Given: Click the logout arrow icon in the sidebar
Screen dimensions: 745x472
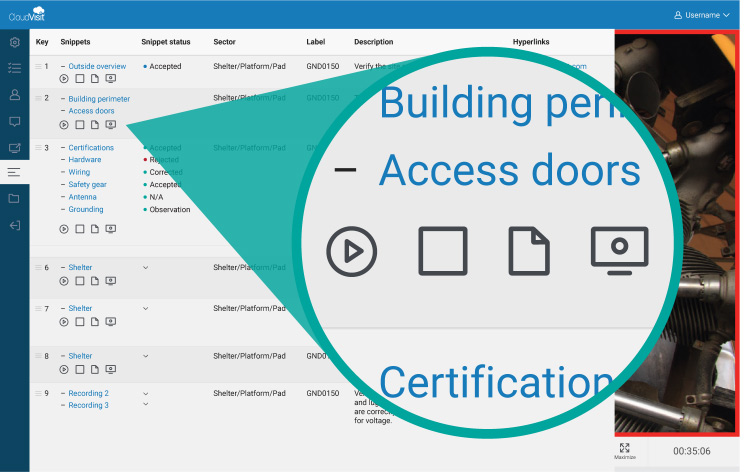Looking at the screenshot, I should [x=15, y=225].
